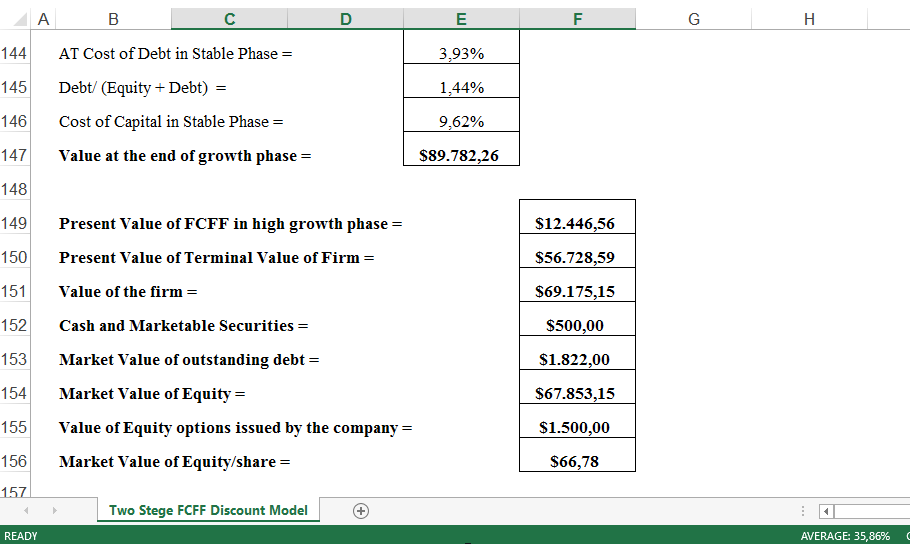Add a new sheet with the plus button
Screen dimensions: 910x544
[x=361, y=510]
